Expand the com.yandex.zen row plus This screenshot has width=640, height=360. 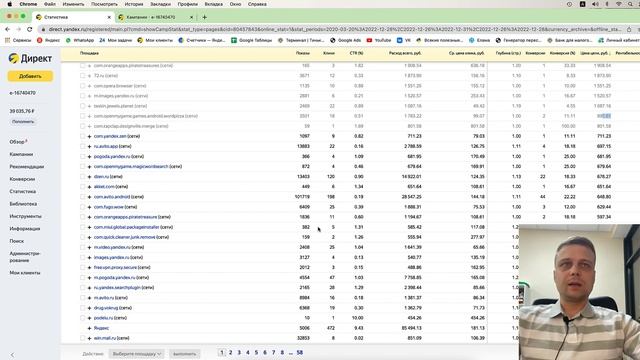click(89, 136)
